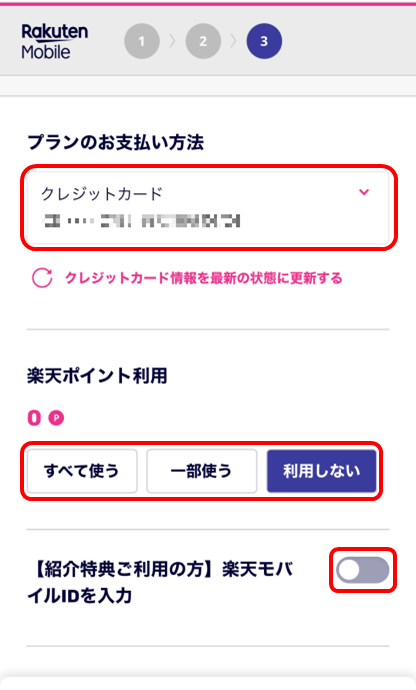Click chevron between steps 1 and 2
Viewport: 416px width, 690px height.
click(173, 41)
